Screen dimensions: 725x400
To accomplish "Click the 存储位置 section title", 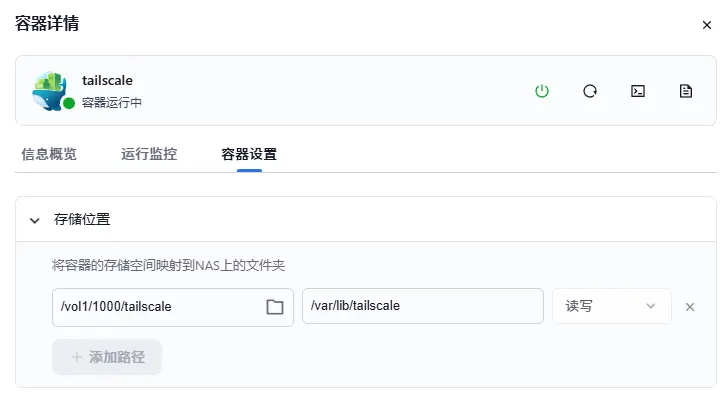I will coord(82,219).
